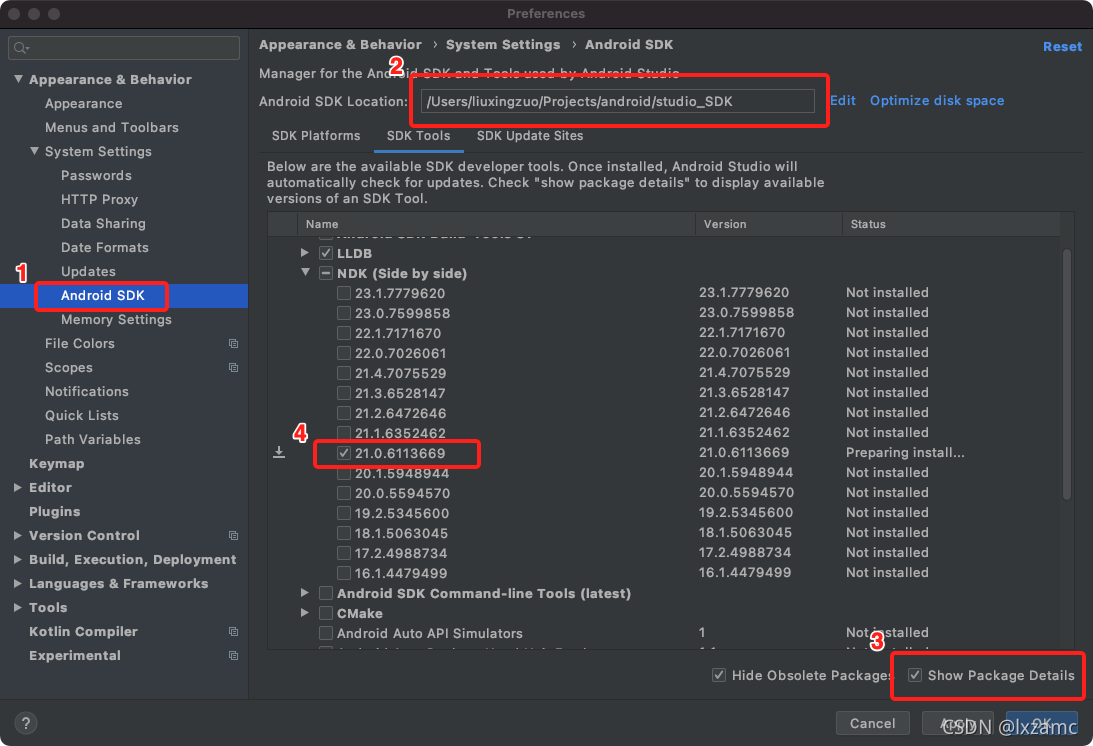The width and height of the screenshot is (1093, 746).
Task: Collapse Appearance & Behavior tree section
Action: tap(19, 79)
